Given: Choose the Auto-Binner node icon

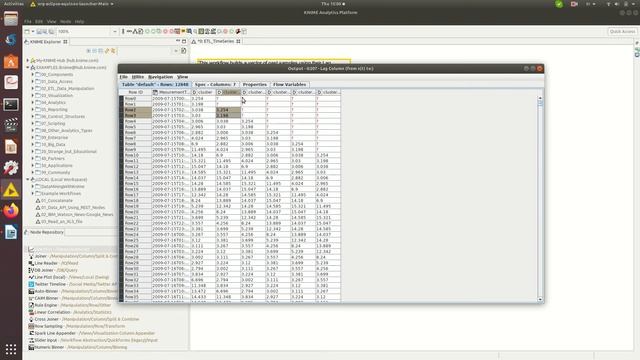Looking at the screenshot, I should 31,291.
